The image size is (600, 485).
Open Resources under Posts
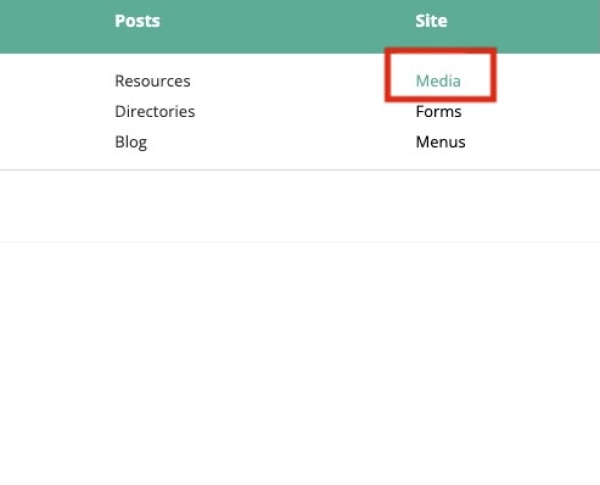[153, 81]
